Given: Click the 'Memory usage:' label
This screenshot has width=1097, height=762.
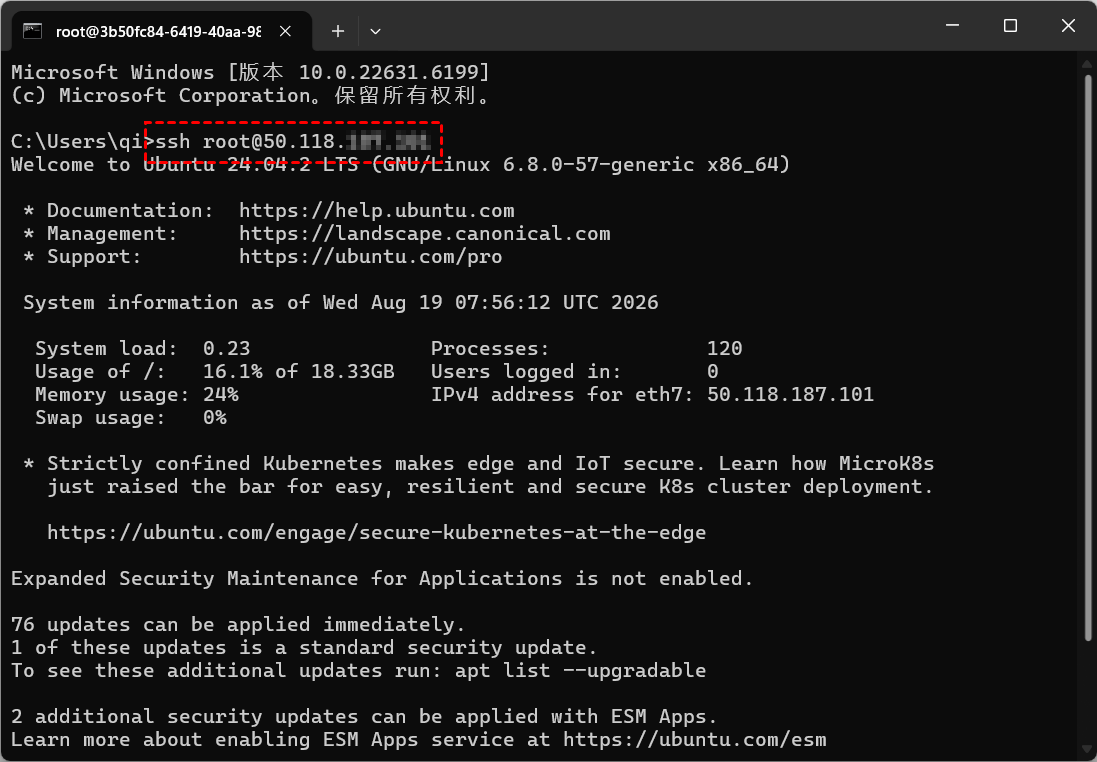Looking at the screenshot, I should pos(113,395).
